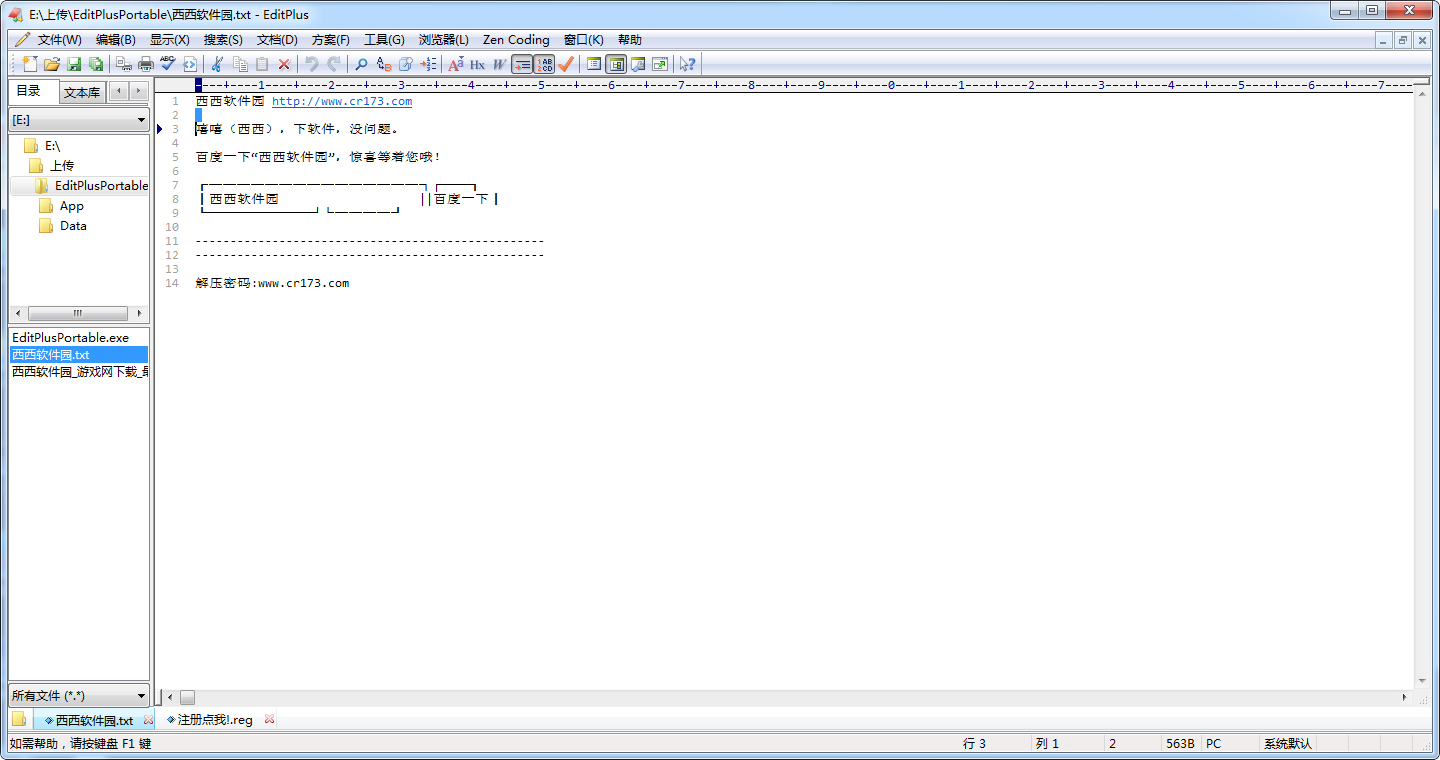Click the folder tree horizontal scrollbar
This screenshot has height=760, width=1440.
(x=78, y=313)
